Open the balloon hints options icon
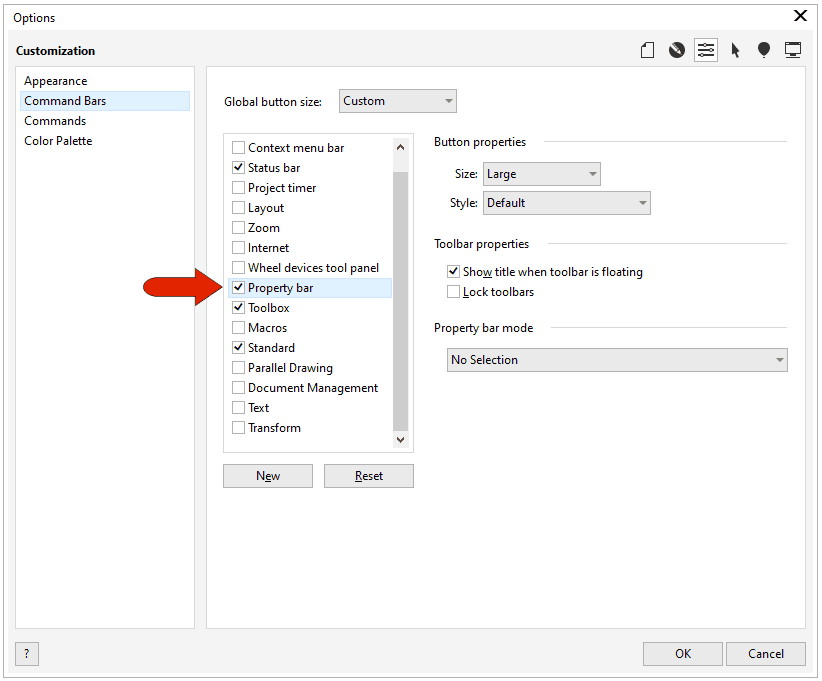The width and height of the screenshot is (822, 681). [x=764, y=50]
